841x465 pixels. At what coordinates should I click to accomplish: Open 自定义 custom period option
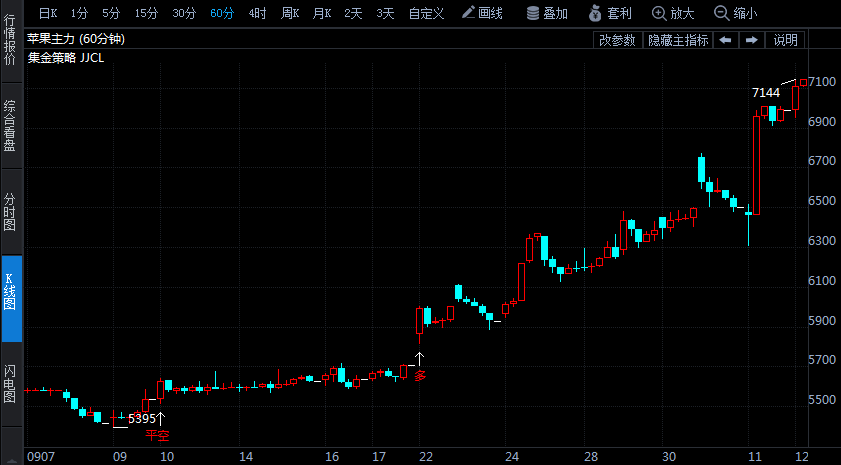(x=426, y=13)
